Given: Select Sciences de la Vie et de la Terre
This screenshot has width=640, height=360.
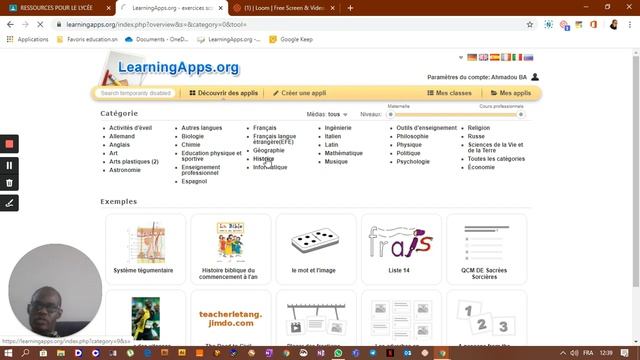Looking at the screenshot, I should (x=496, y=147).
